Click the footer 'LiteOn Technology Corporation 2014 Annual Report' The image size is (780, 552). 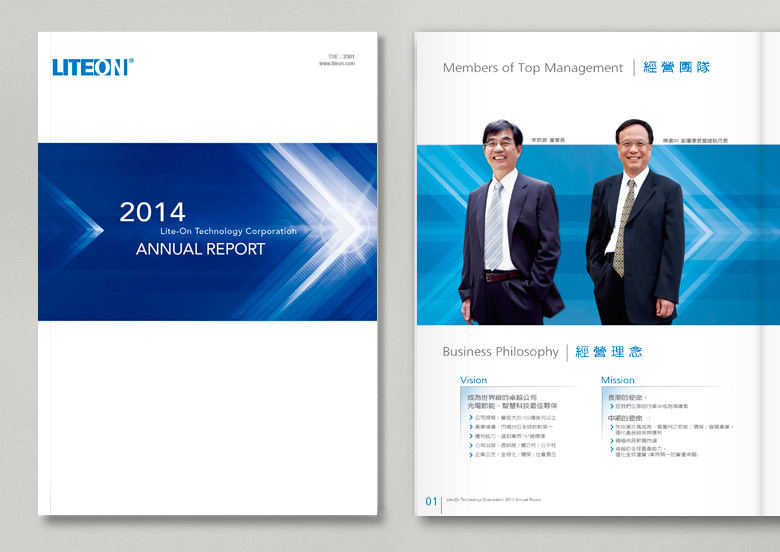(x=493, y=499)
